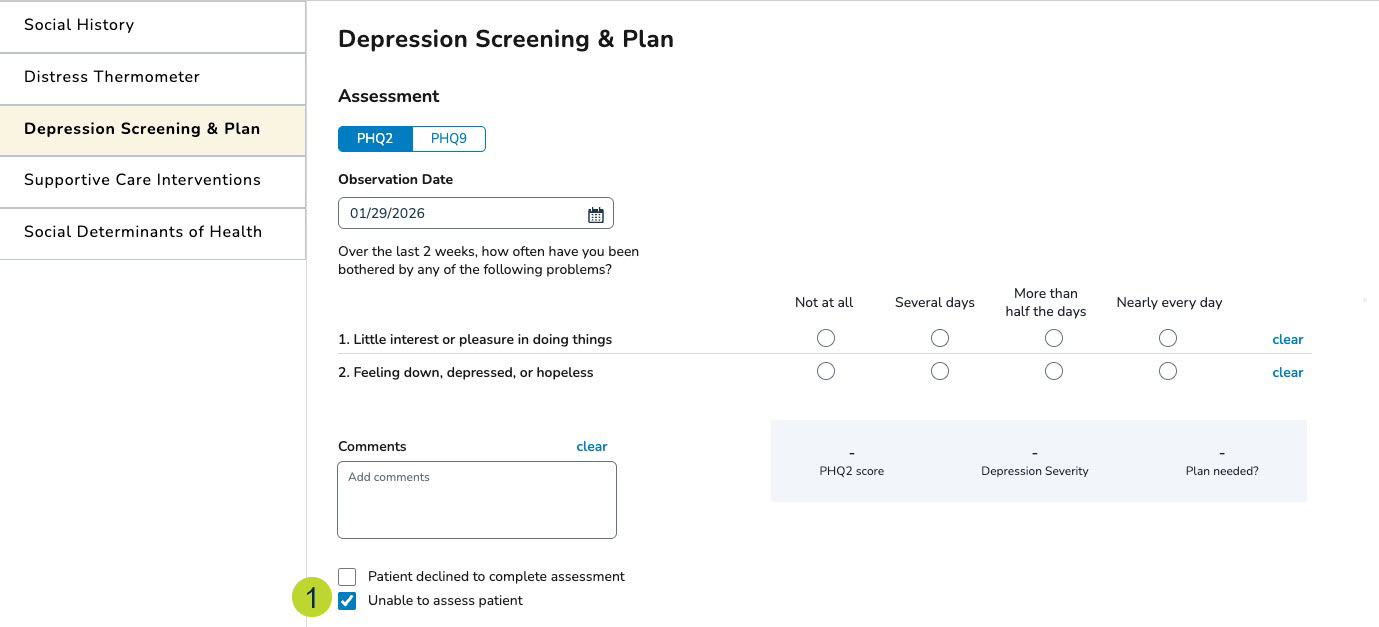Screen dimensions: 1379x627
Task: Select the PHQ2 assessment tab
Action: (x=375, y=139)
